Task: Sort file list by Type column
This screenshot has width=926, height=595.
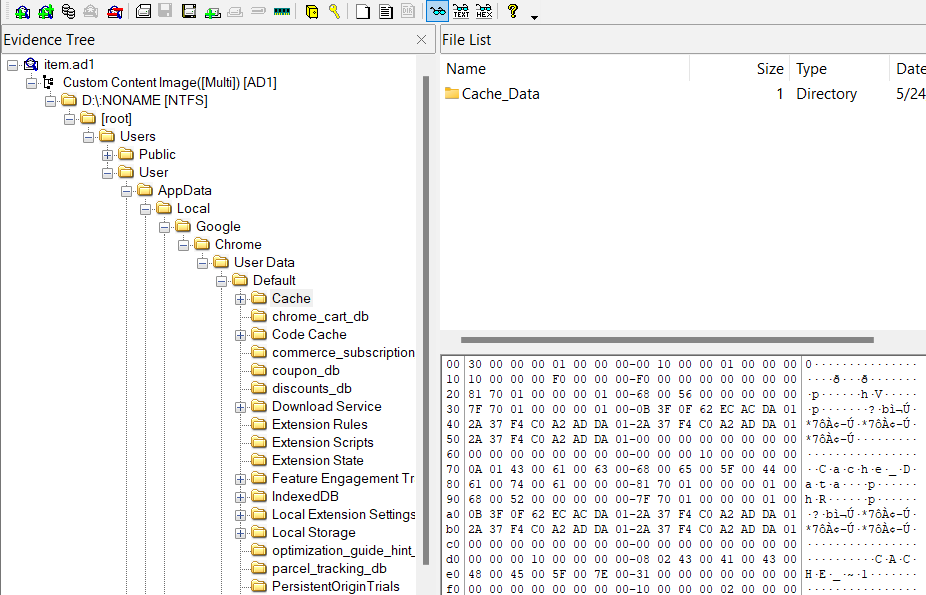Action: coord(839,69)
